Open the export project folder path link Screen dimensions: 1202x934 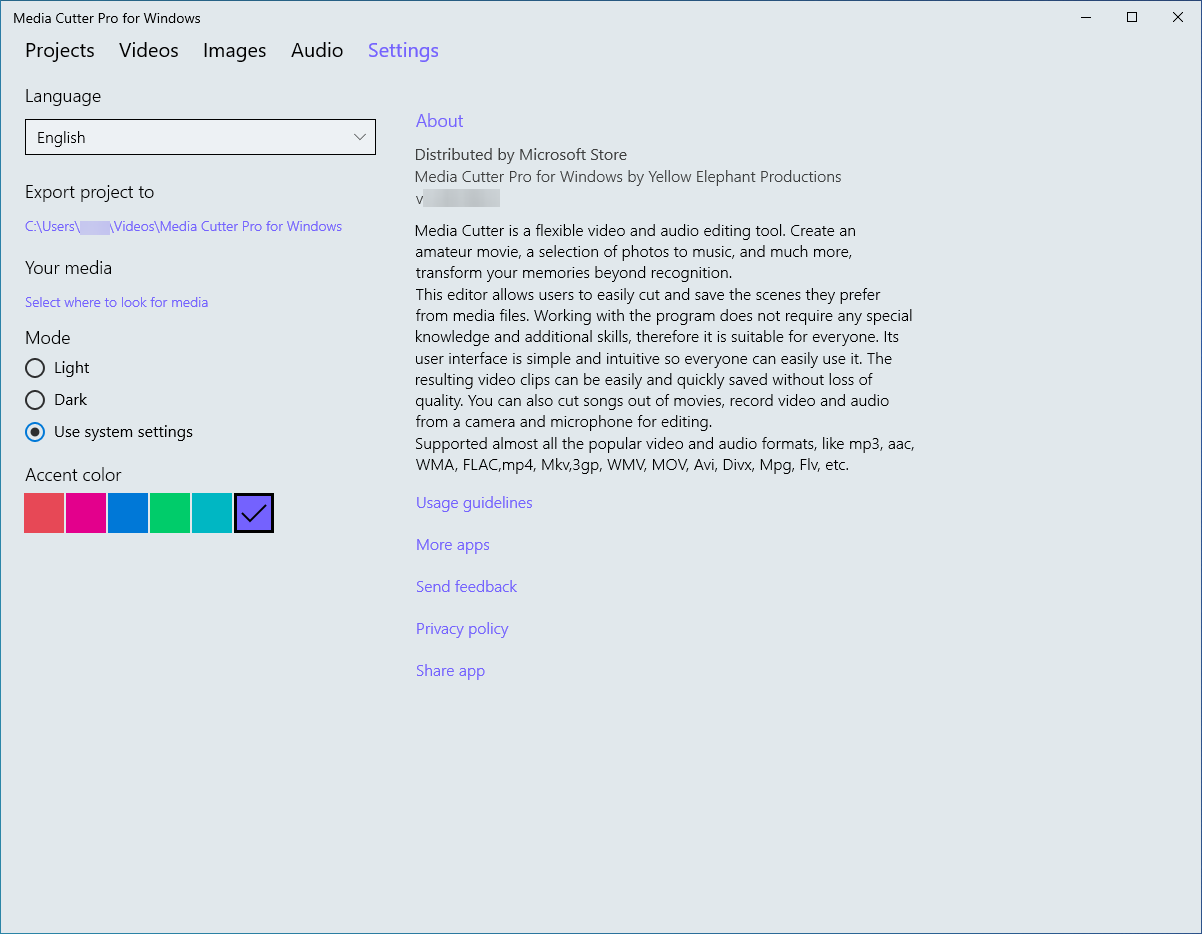coord(184,226)
